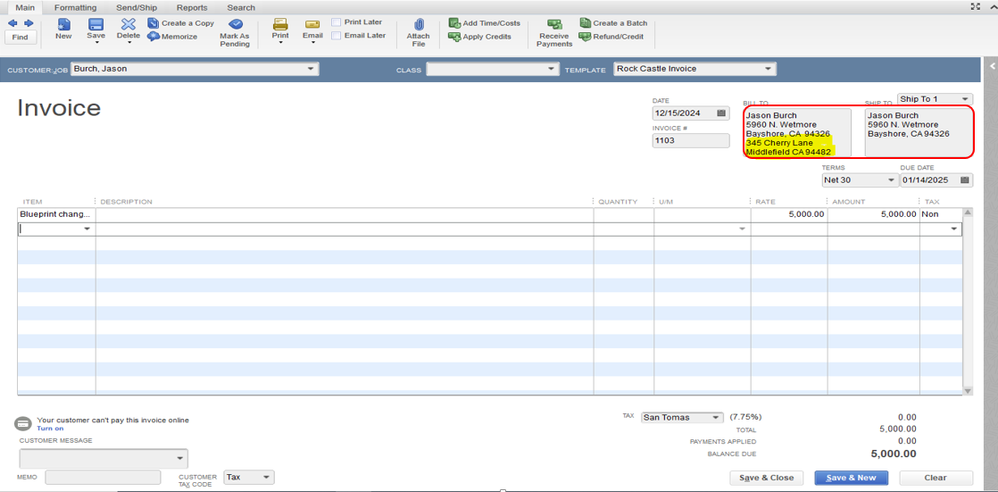Image resolution: width=998 pixels, height=492 pixels.
Task: Select the 5,000.00 Rate cell
Action: point(789,214)
